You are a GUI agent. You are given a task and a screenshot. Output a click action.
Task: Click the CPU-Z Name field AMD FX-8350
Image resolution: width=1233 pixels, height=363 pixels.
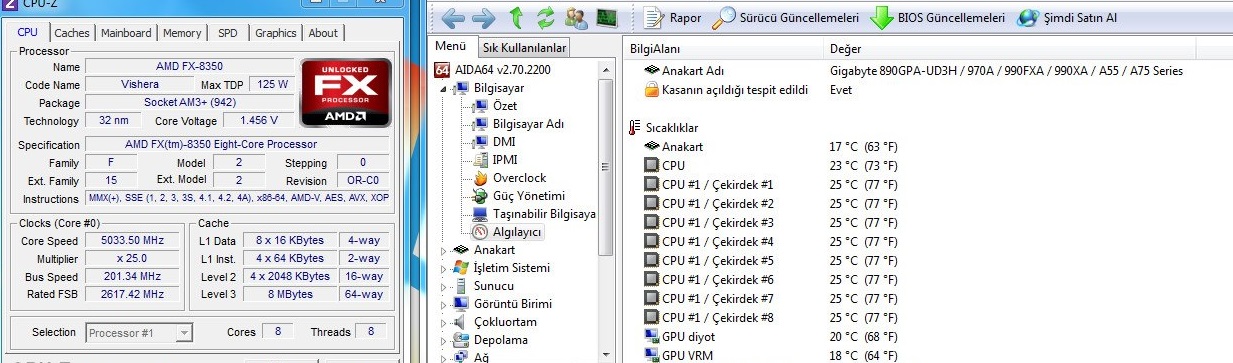[190, 66]
